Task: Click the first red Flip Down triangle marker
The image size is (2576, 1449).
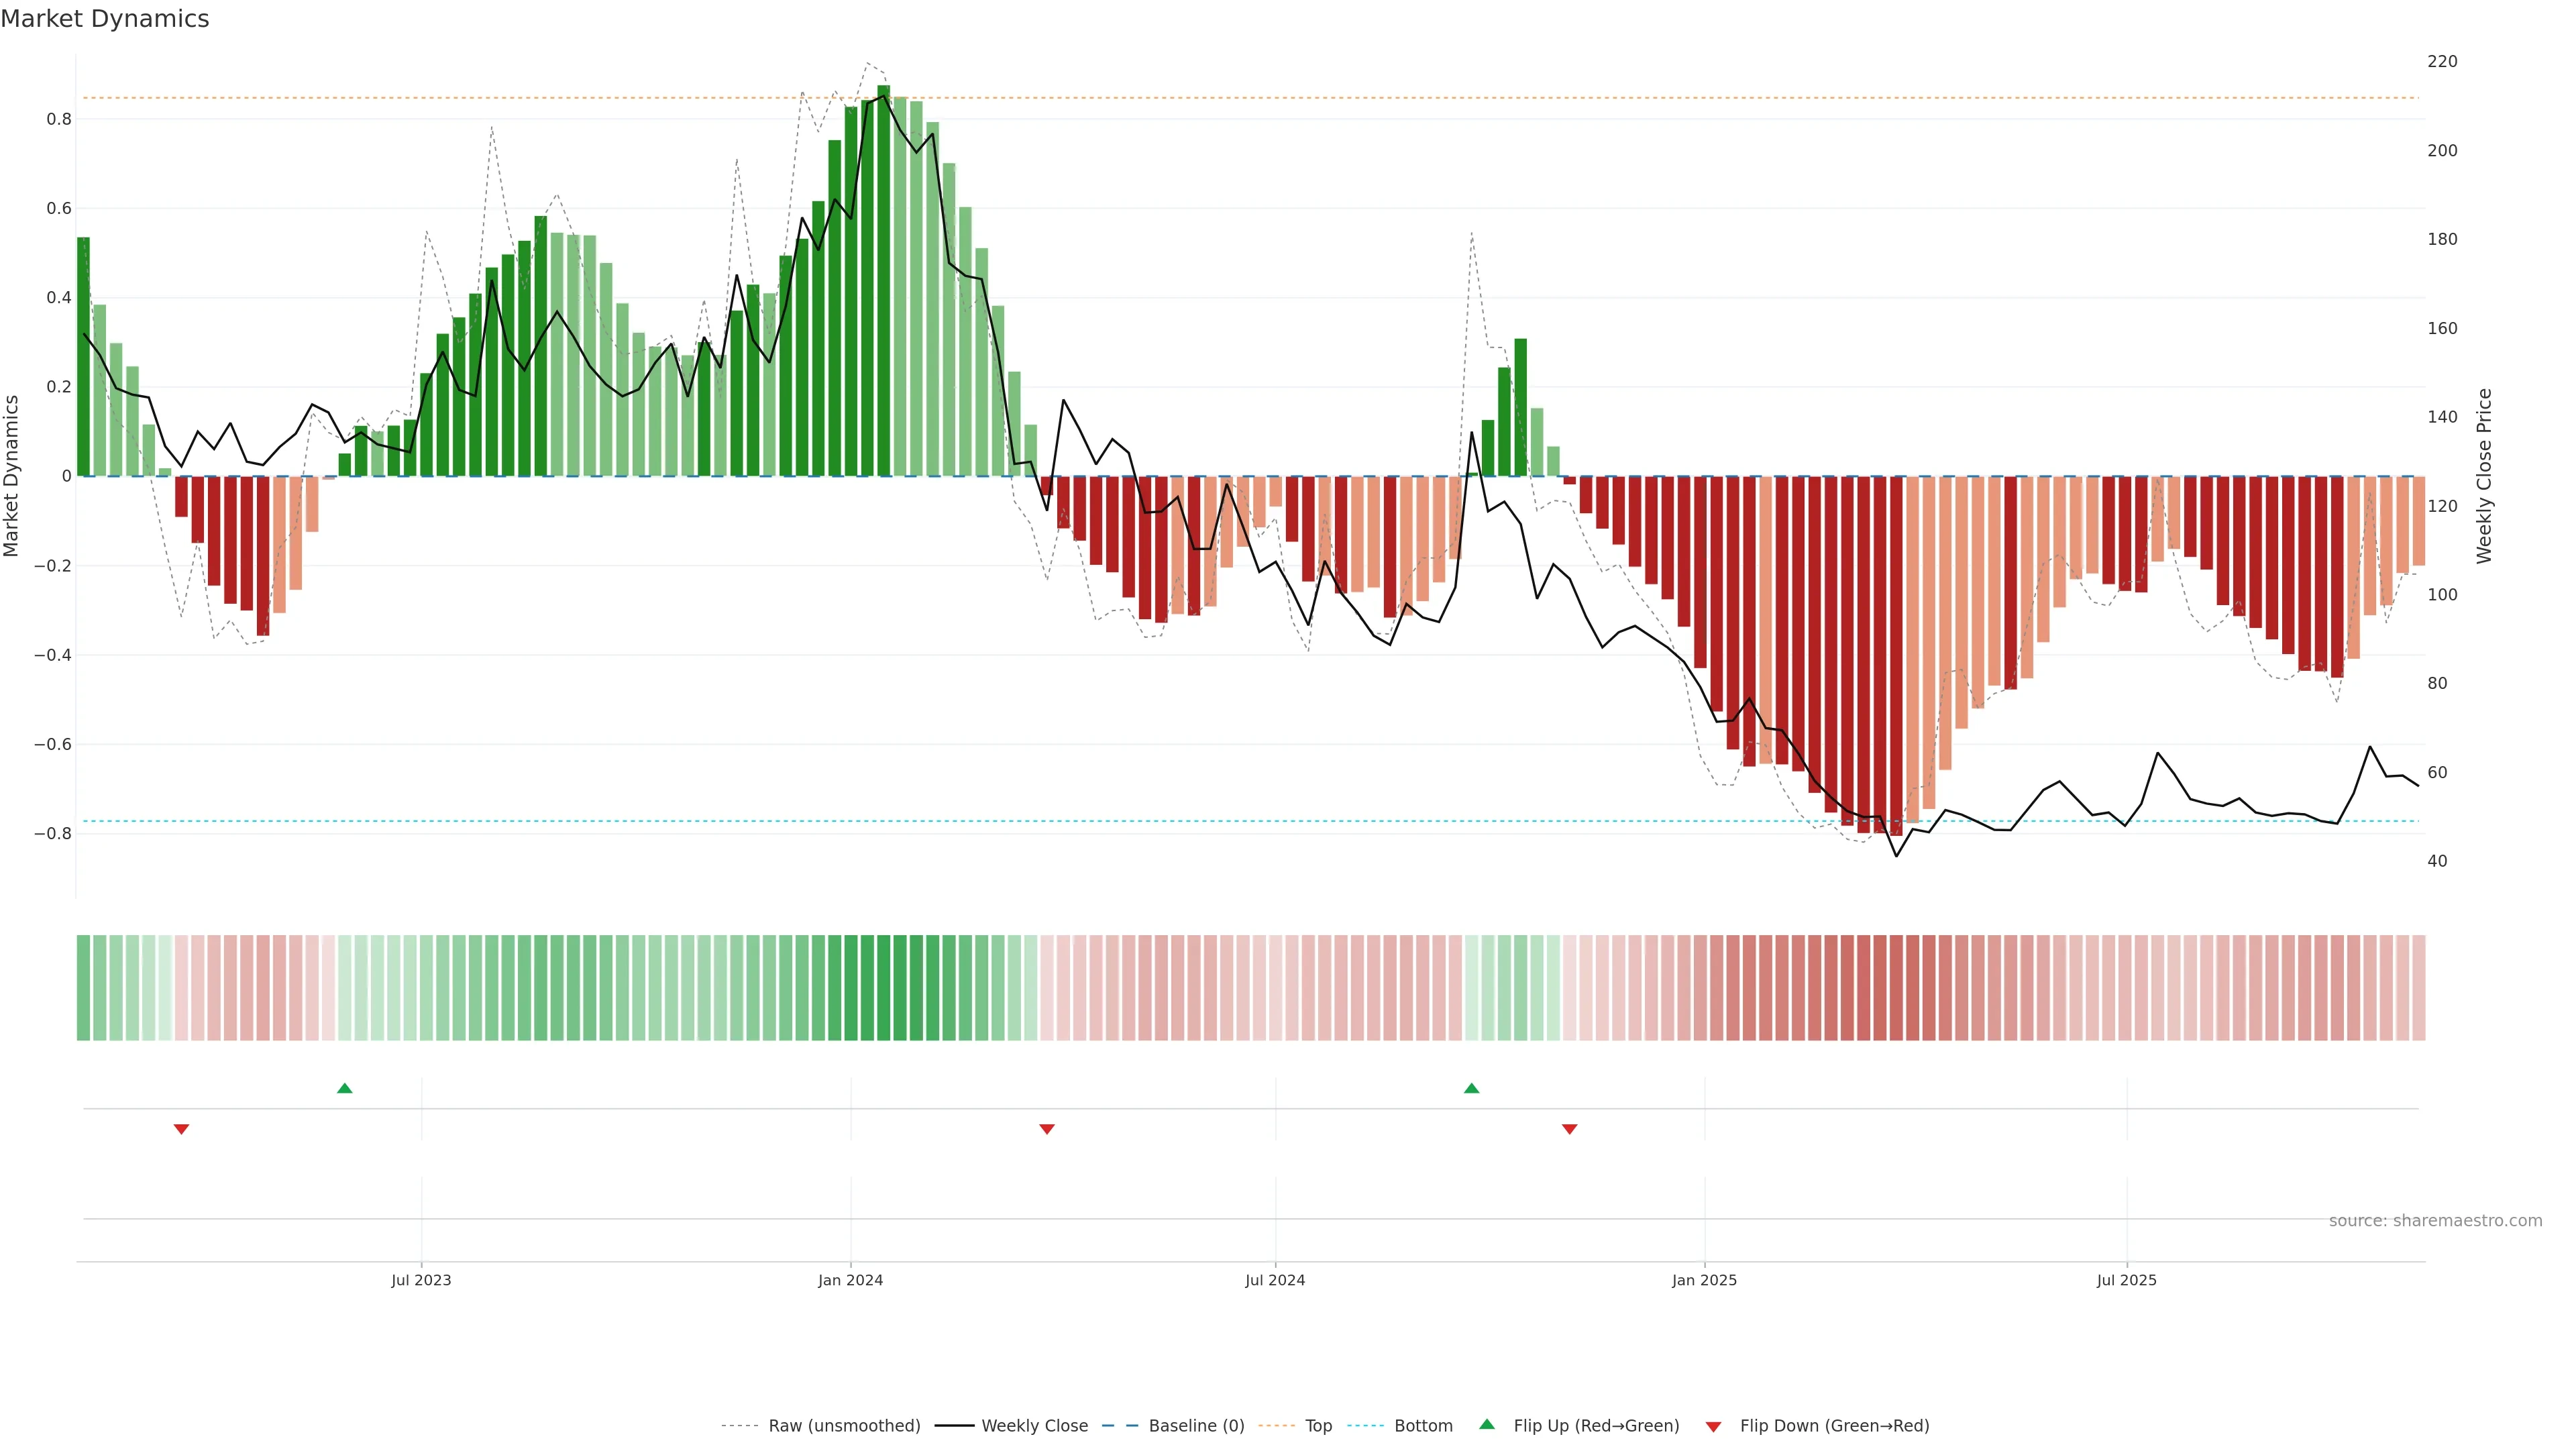Action: (181, 1129)
